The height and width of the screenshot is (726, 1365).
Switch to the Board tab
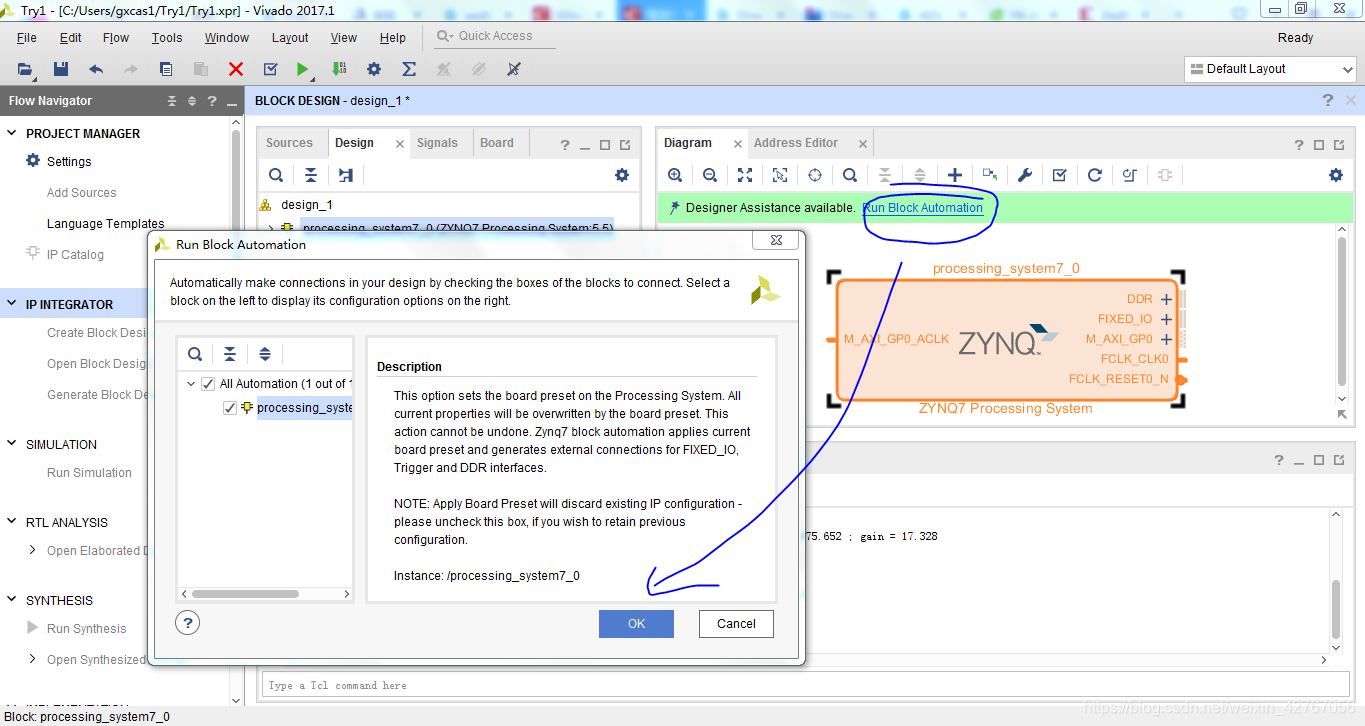click(x=497, y=143)
